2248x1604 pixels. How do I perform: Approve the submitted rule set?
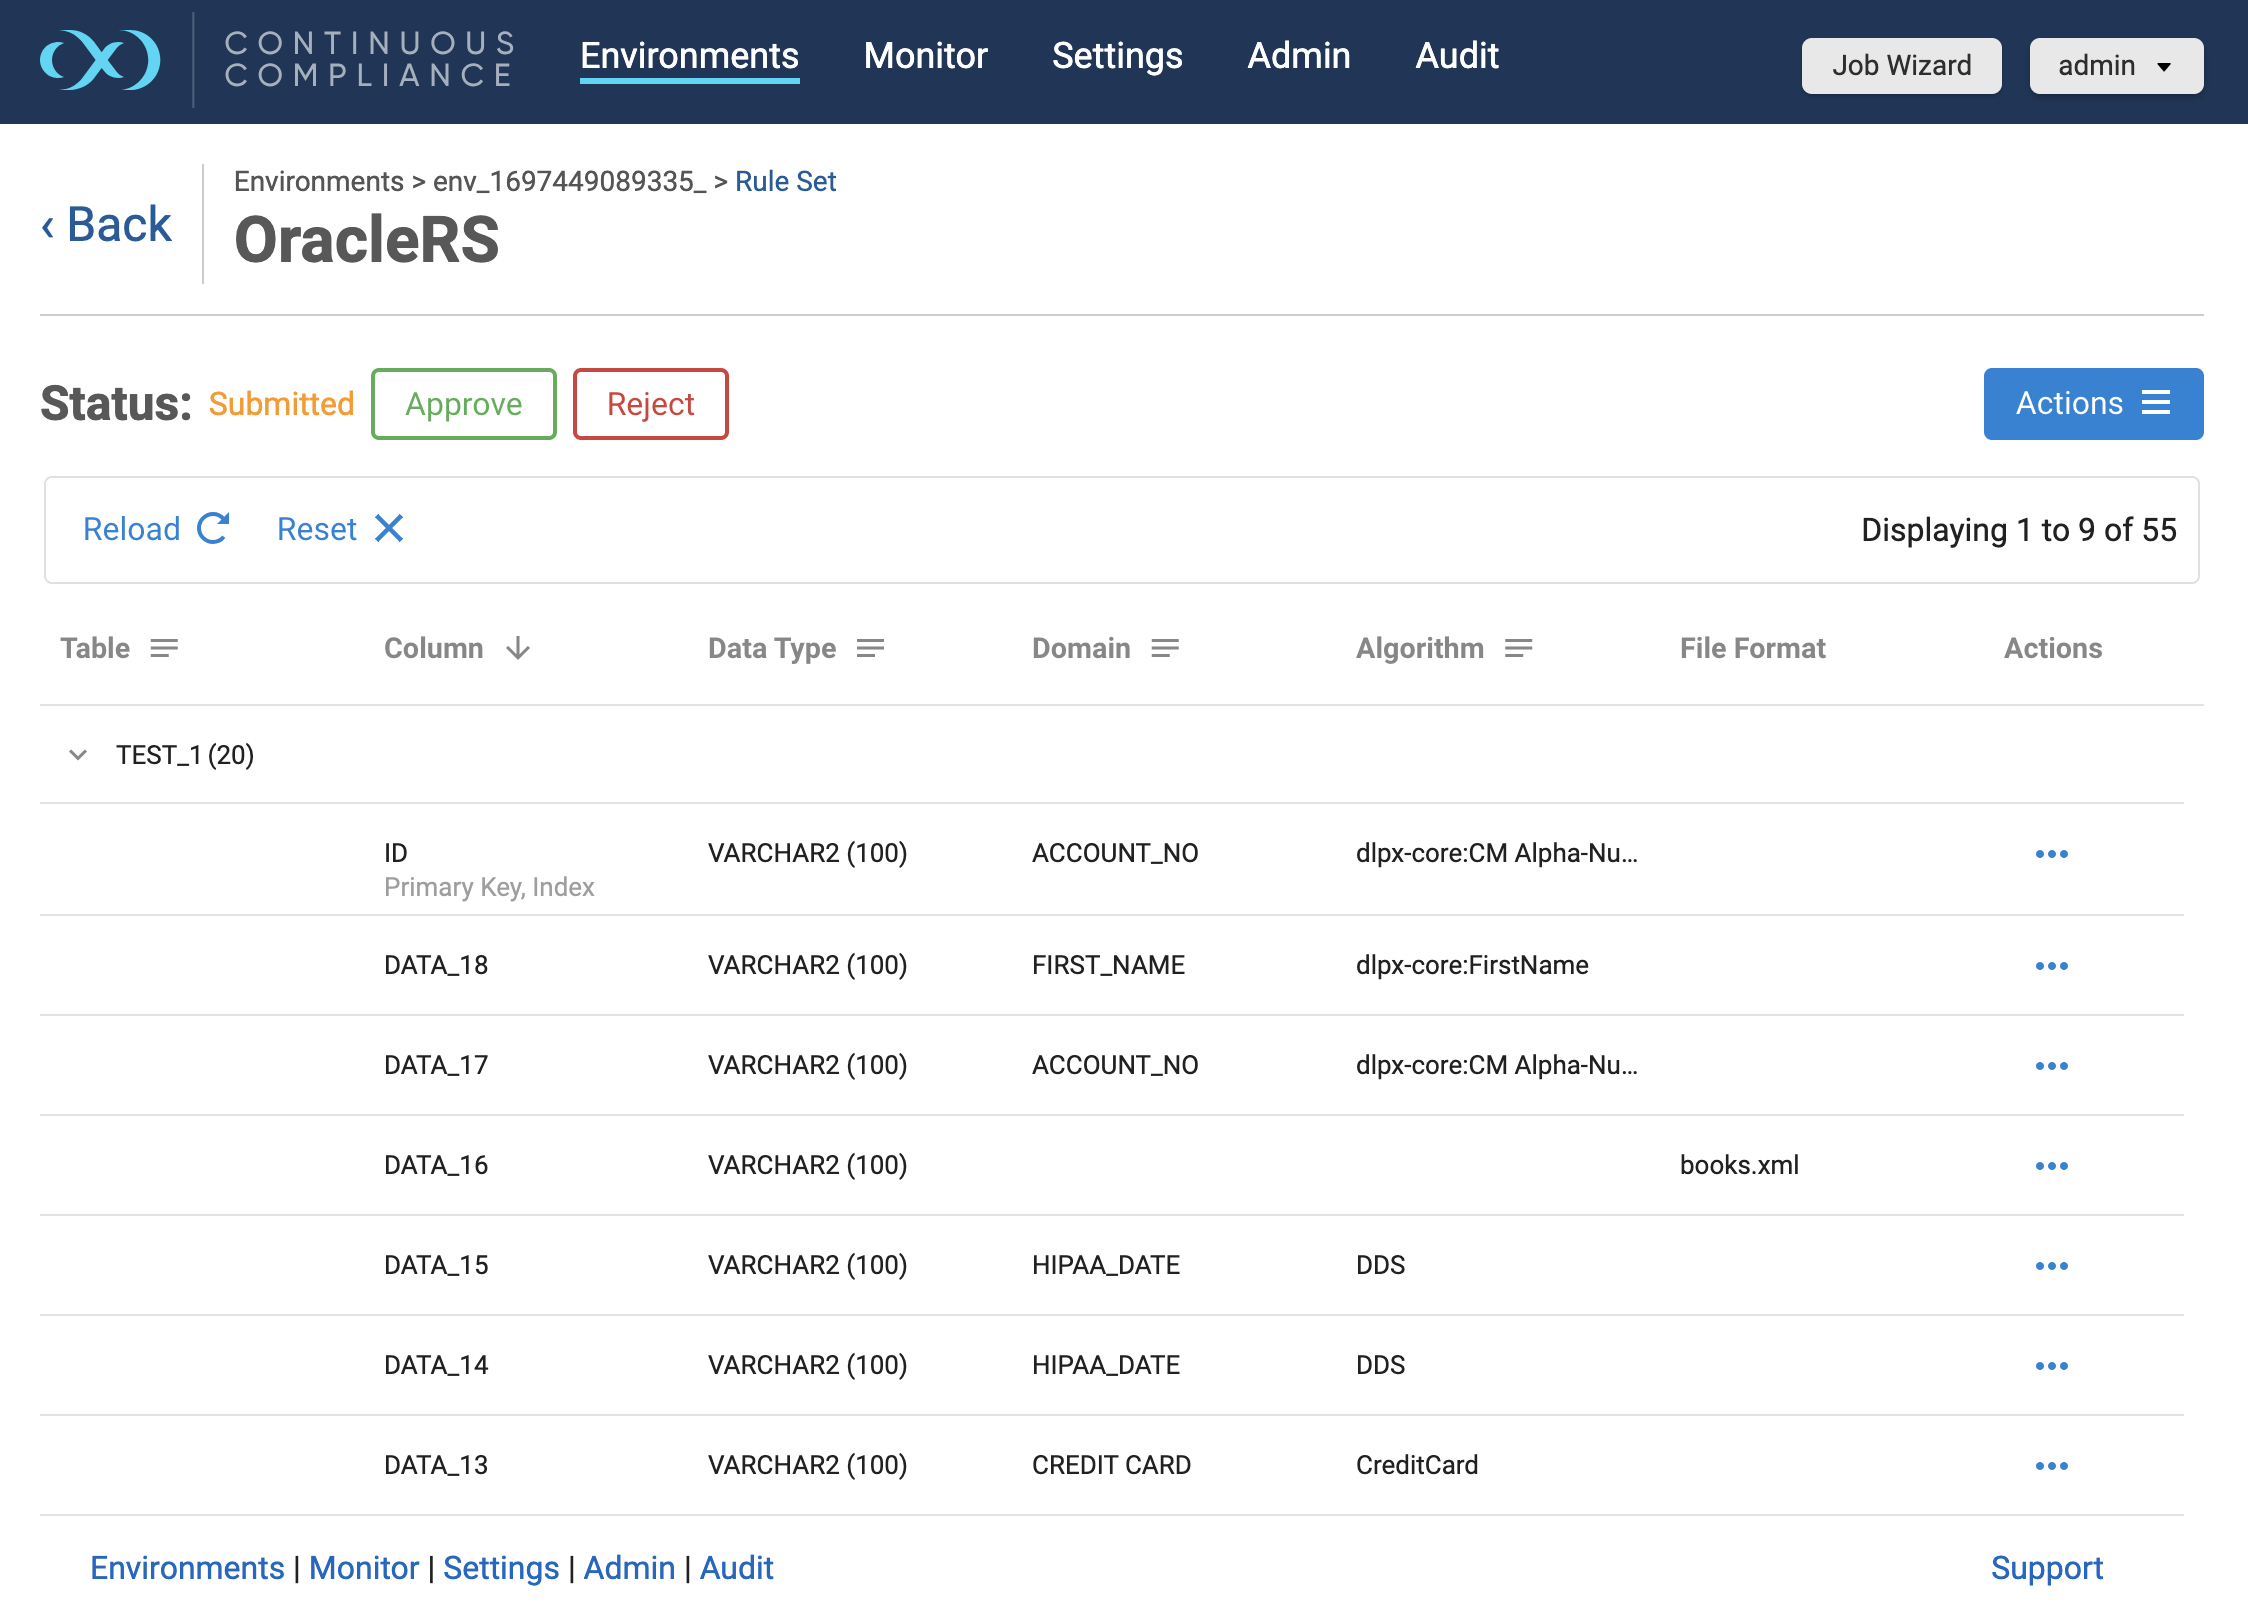click(x=463, y=404)
